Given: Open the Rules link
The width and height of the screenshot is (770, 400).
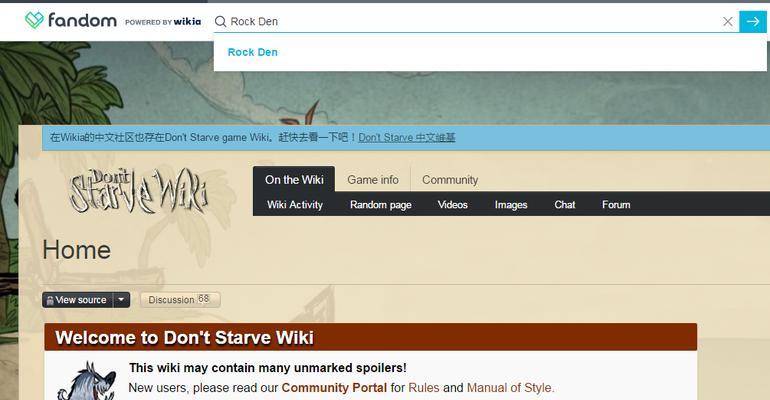Looking at the screenshot, I should pos(424,388).
